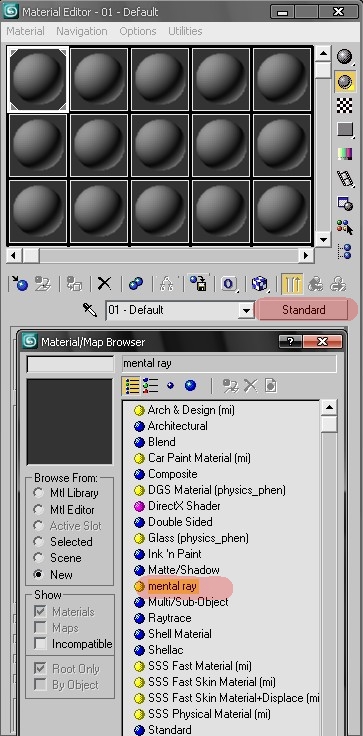Click the Clear Material Library icon
This screenshot has width=363, height=736.
coord(270,386)
